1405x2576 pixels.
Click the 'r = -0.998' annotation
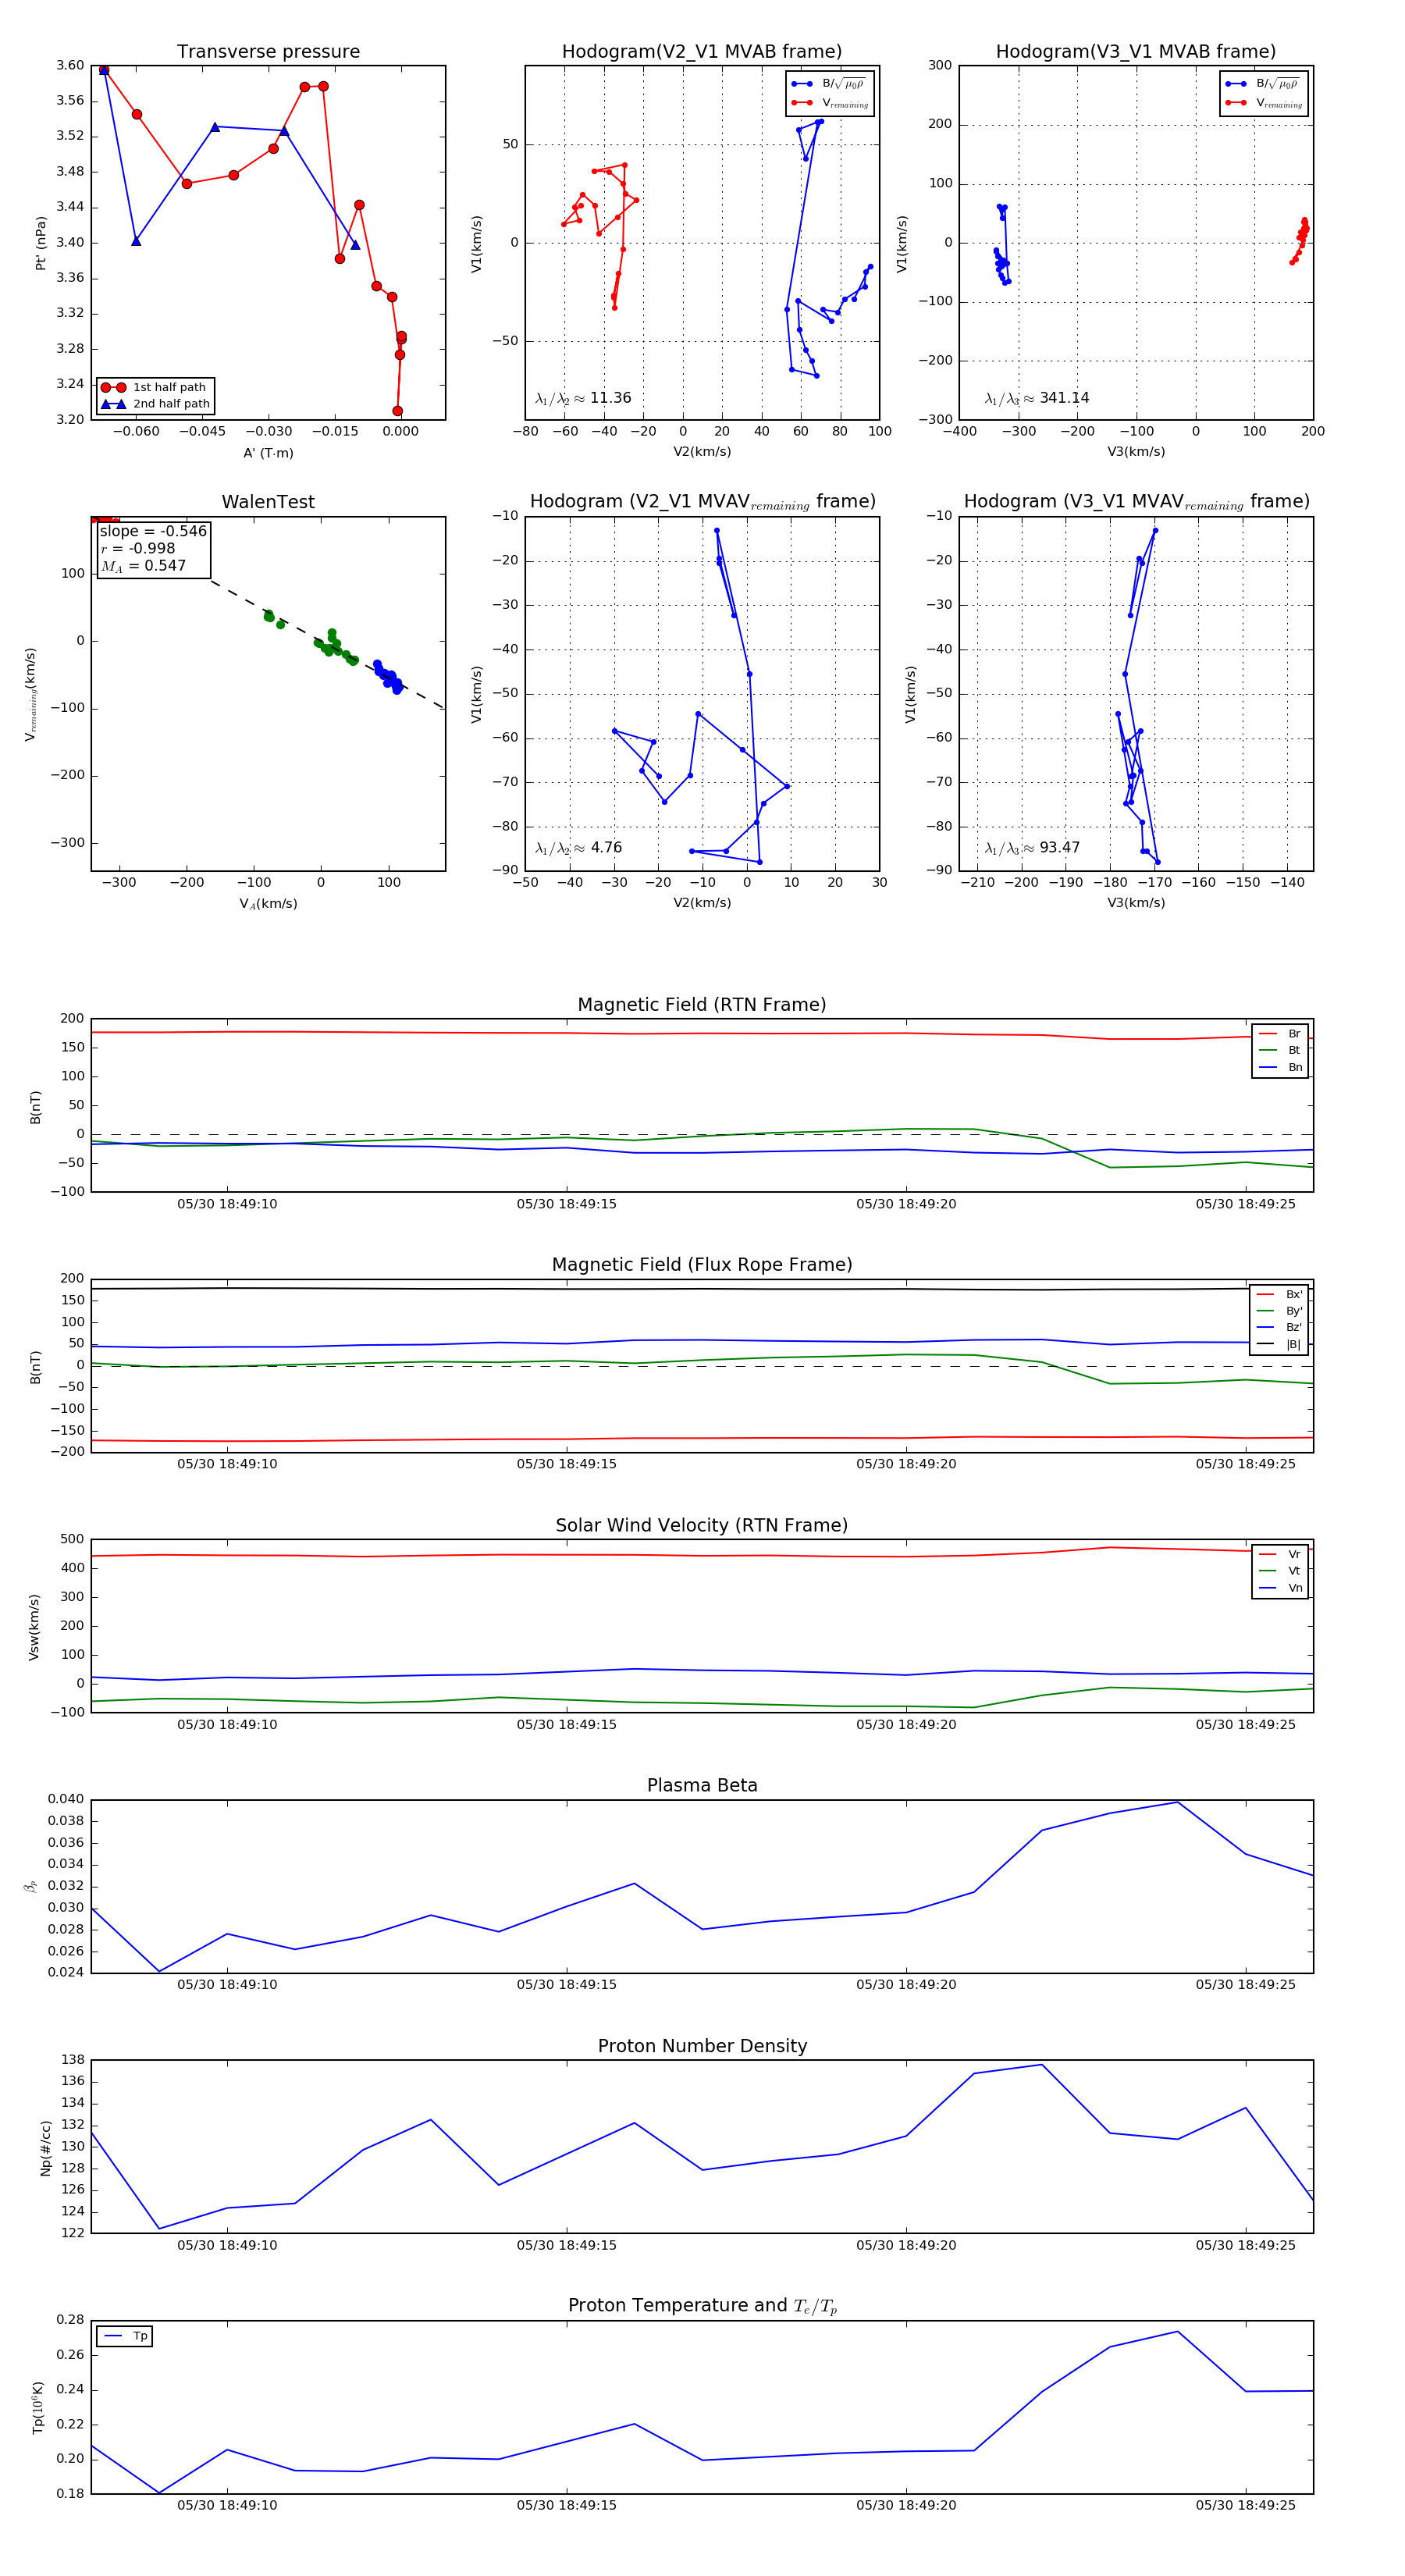[138, 548]
